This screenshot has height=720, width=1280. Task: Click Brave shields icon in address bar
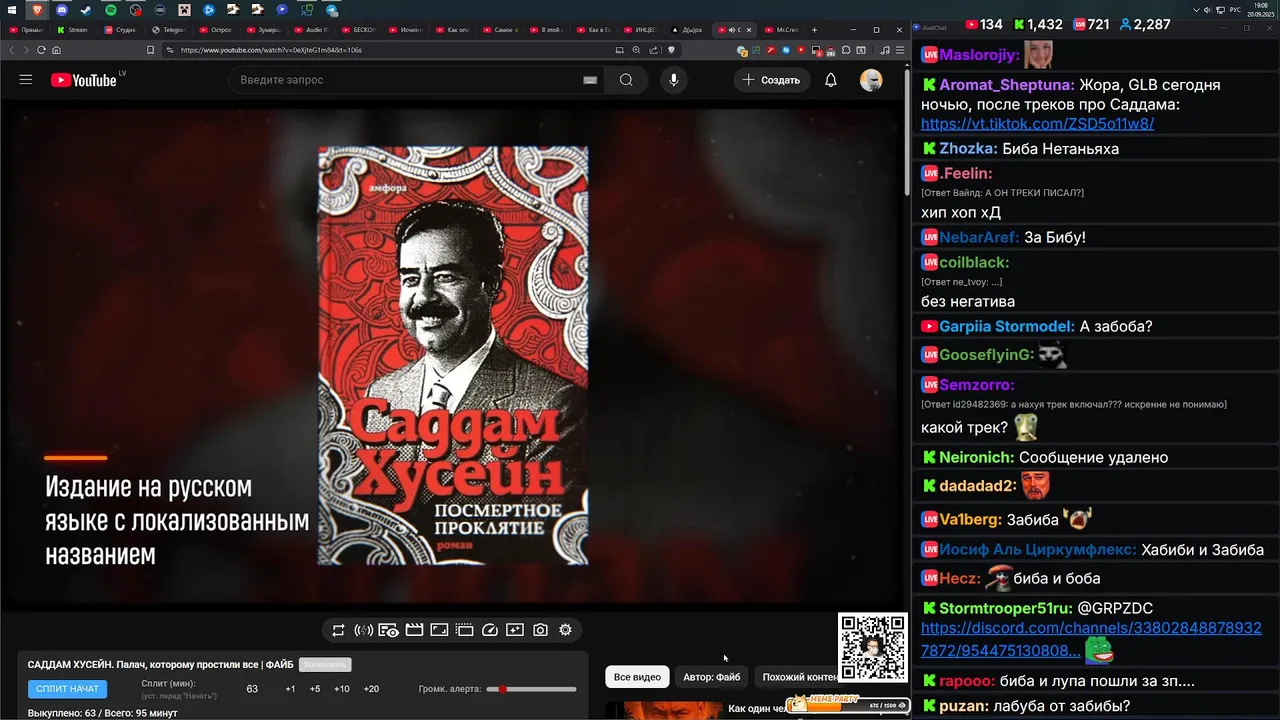671,50
